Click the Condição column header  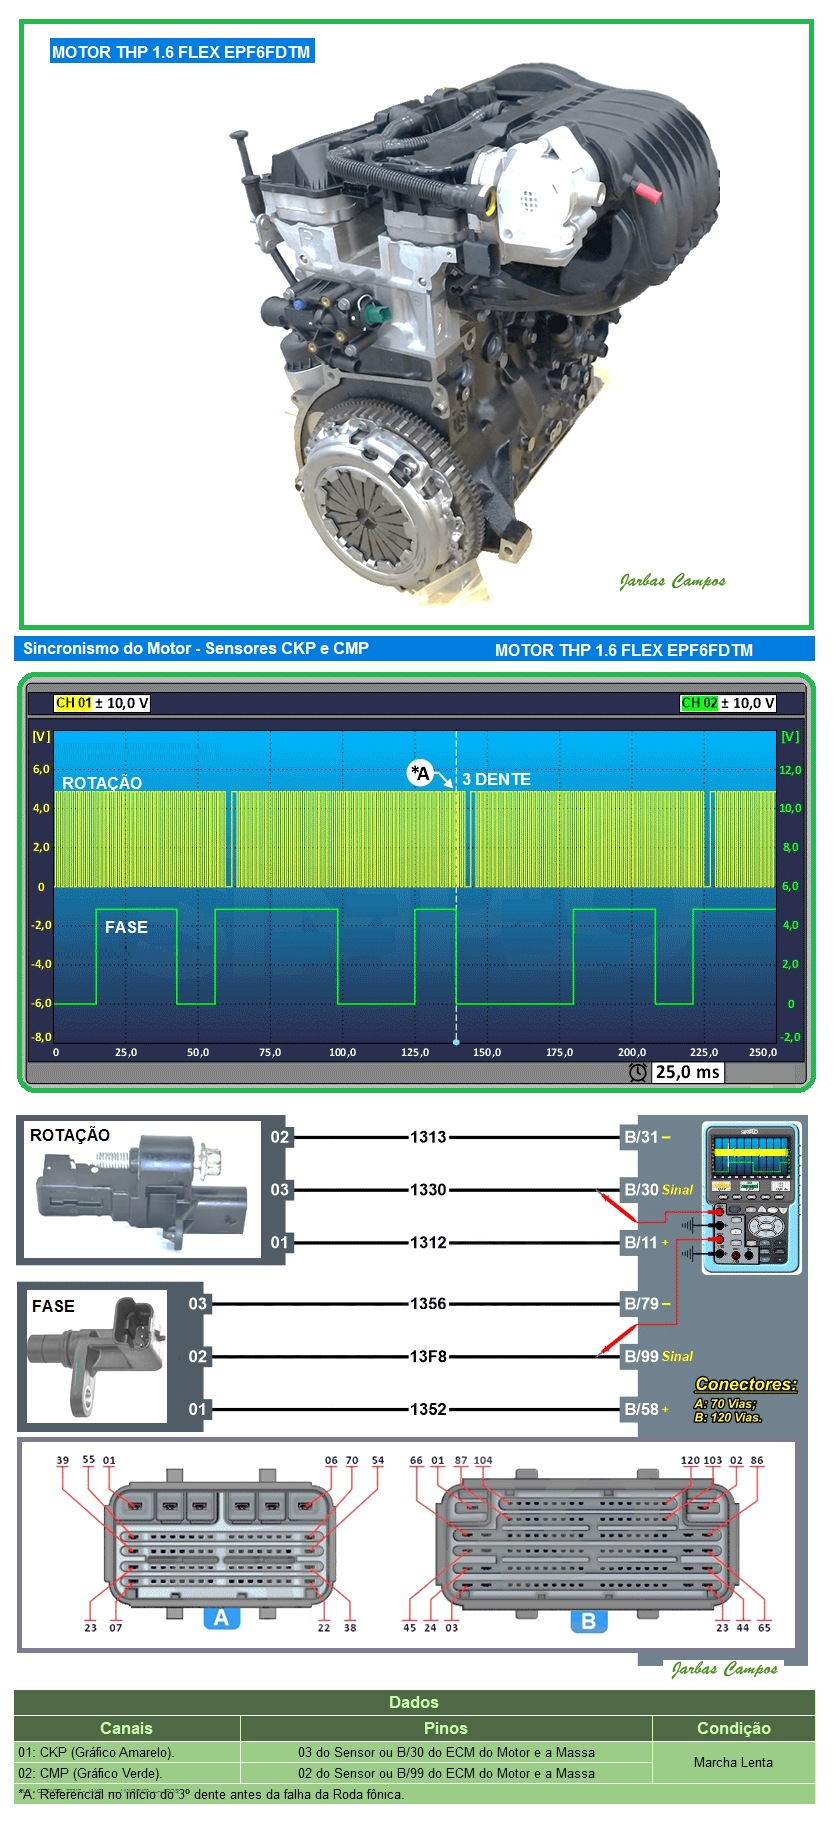point(733,1728)
